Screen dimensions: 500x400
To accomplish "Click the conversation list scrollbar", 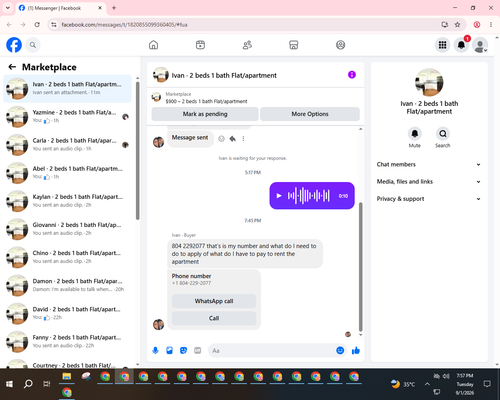I will [137, 150].
